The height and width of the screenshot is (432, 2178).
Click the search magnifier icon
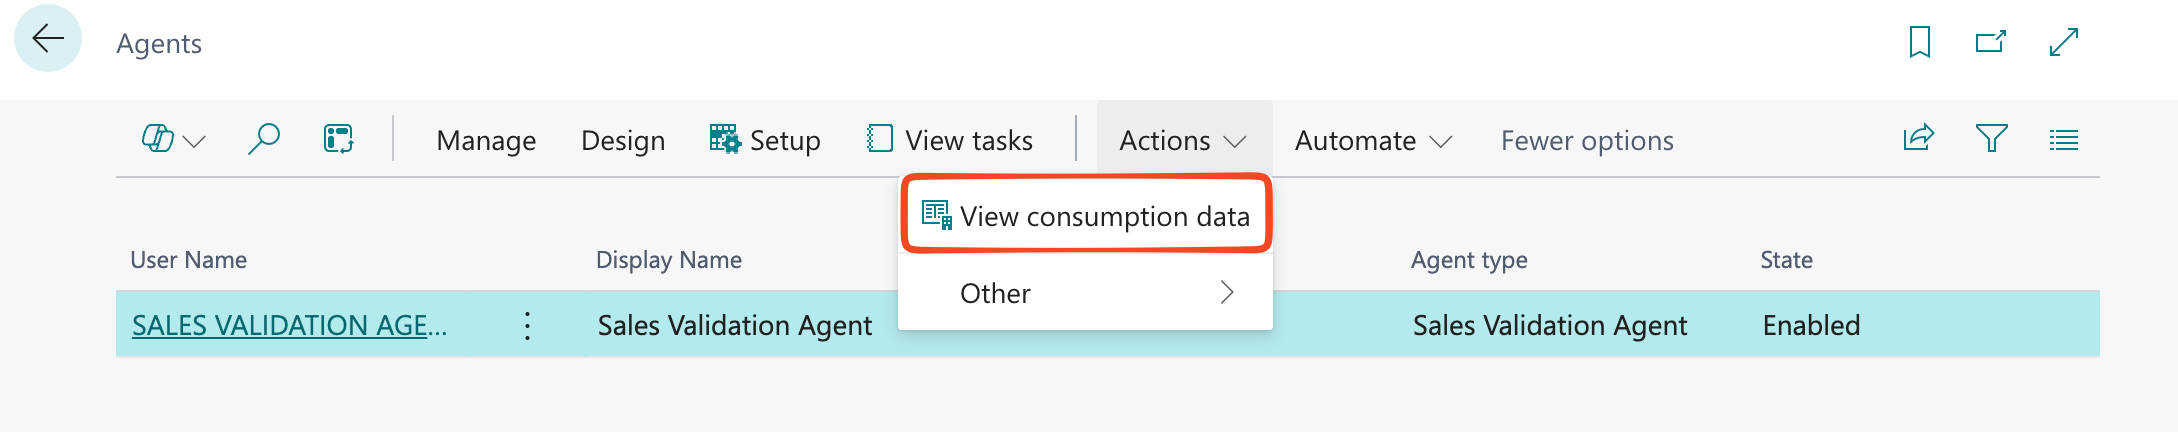coord(263,139)
